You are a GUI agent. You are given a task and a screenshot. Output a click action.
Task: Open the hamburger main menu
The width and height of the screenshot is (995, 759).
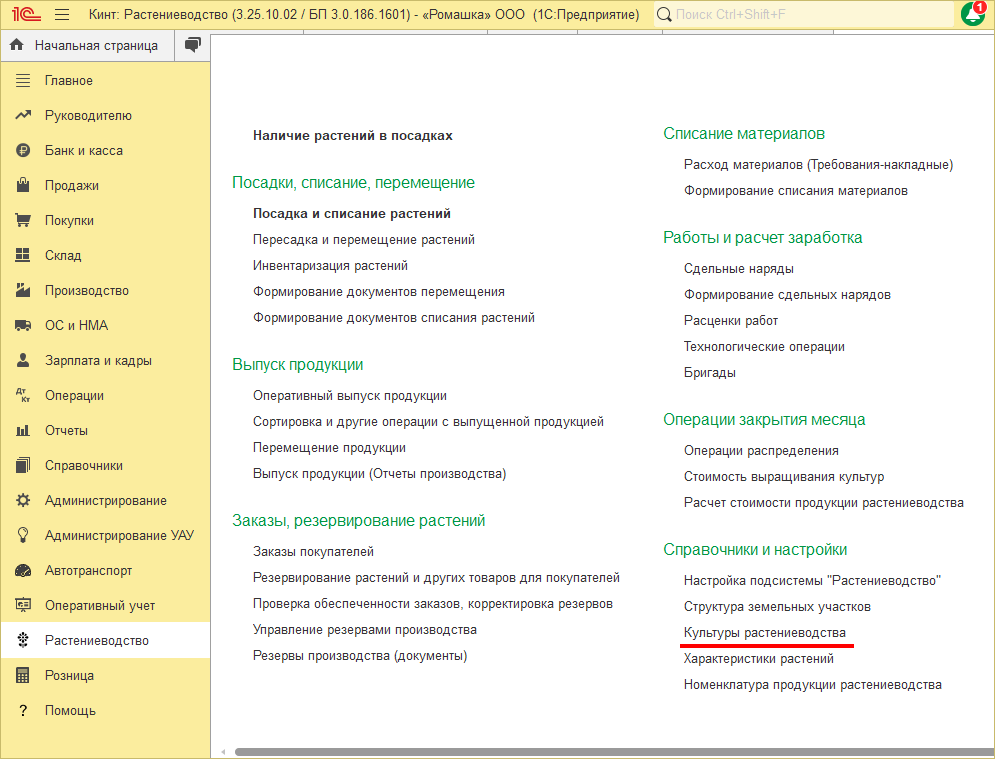[62, 15]
